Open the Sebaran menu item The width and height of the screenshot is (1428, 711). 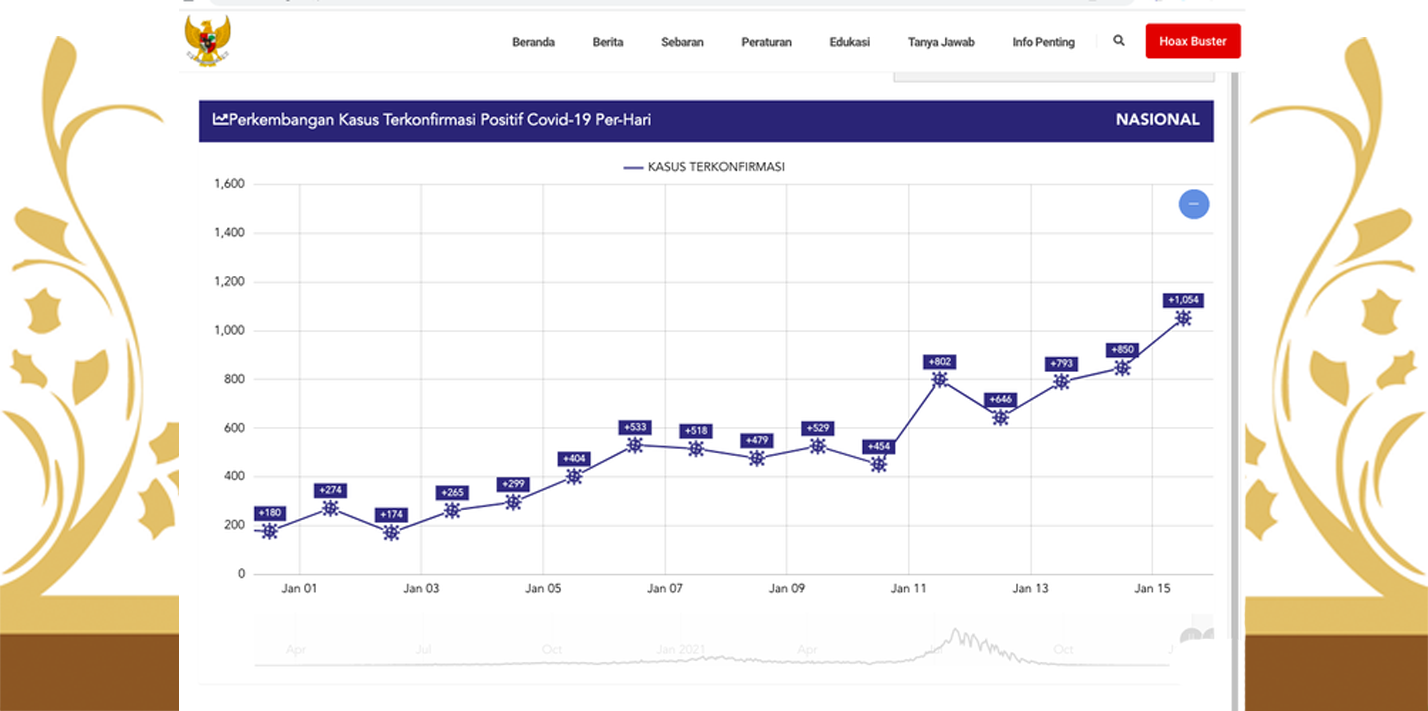(682, 42)
